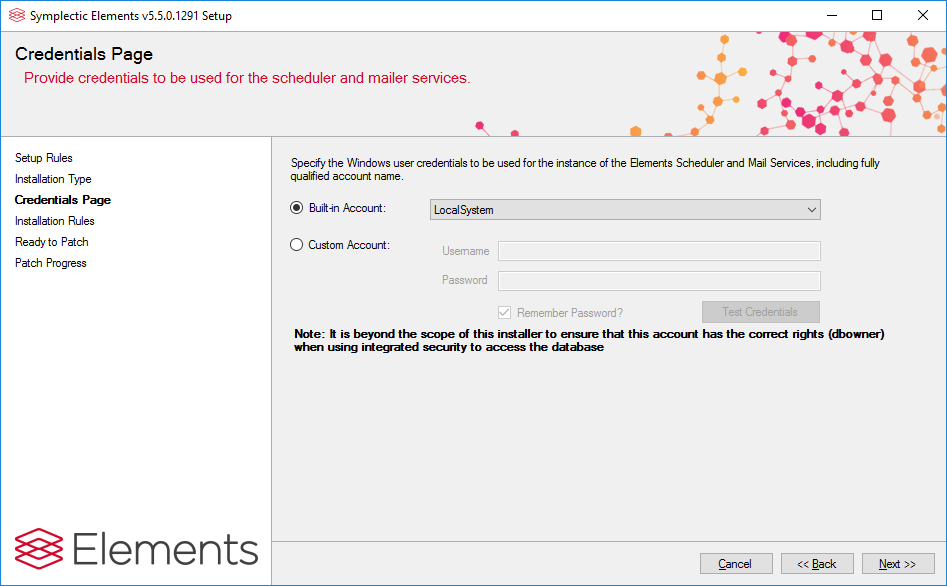Select the Custom Account radio button
This screenshot has width=947, height=586.
296,245
